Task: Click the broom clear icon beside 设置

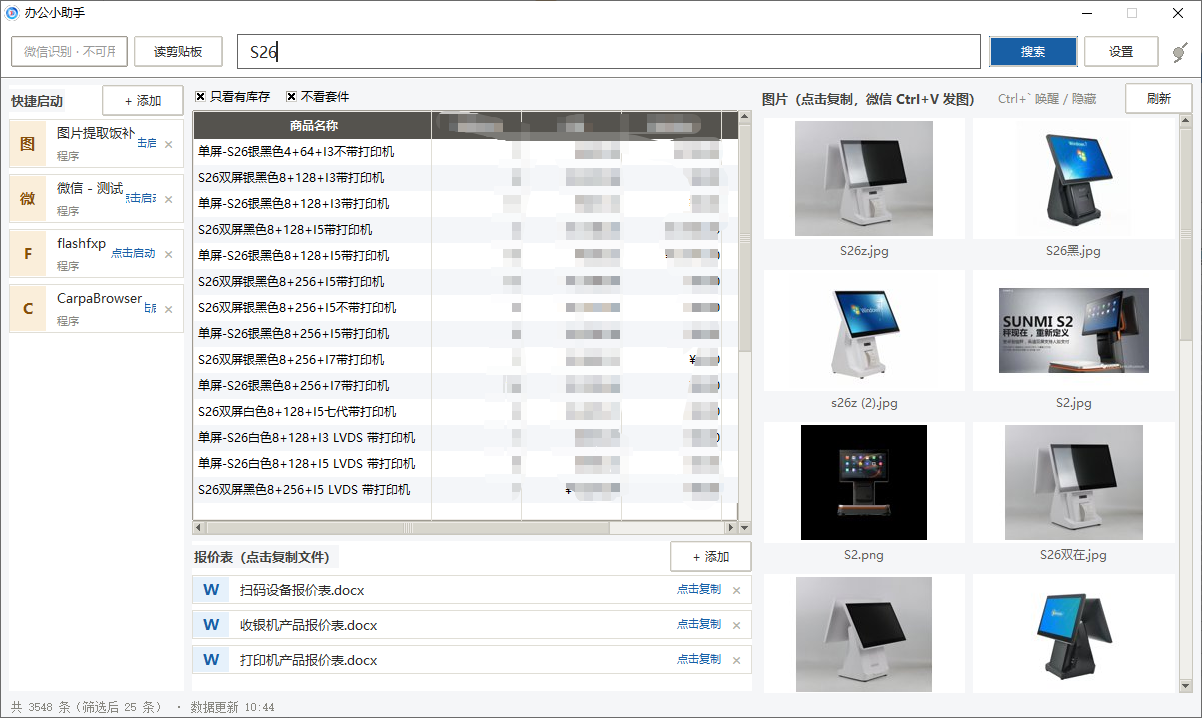Action: [x=1179, y=51]
